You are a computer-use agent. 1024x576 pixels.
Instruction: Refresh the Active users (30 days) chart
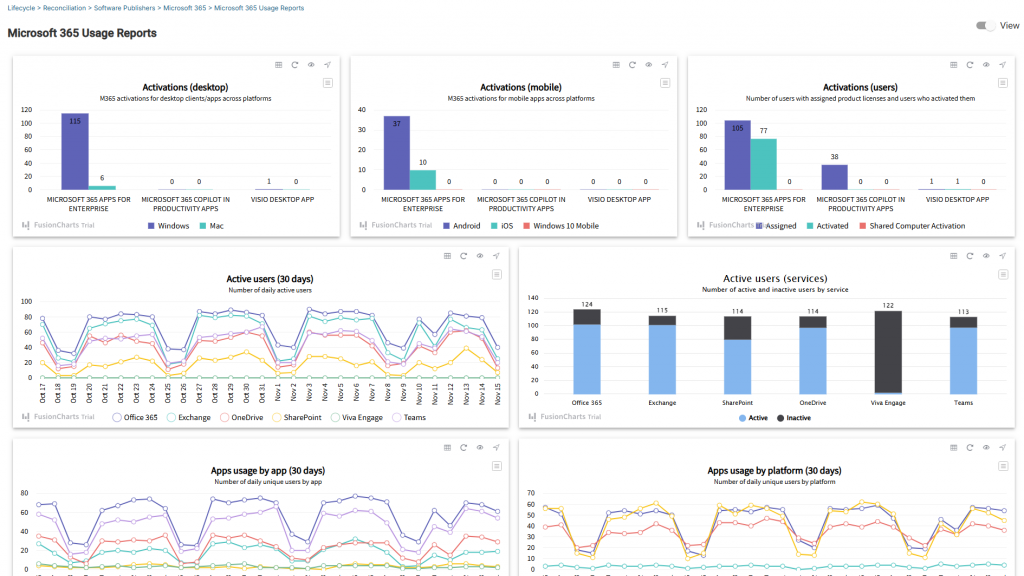point(464,256)
